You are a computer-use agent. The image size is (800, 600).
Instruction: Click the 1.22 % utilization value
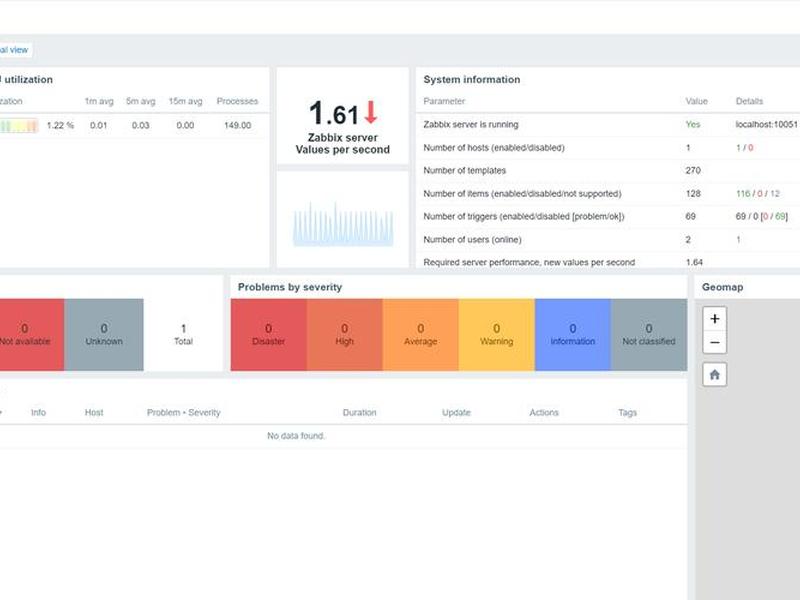tap(60, 126)
